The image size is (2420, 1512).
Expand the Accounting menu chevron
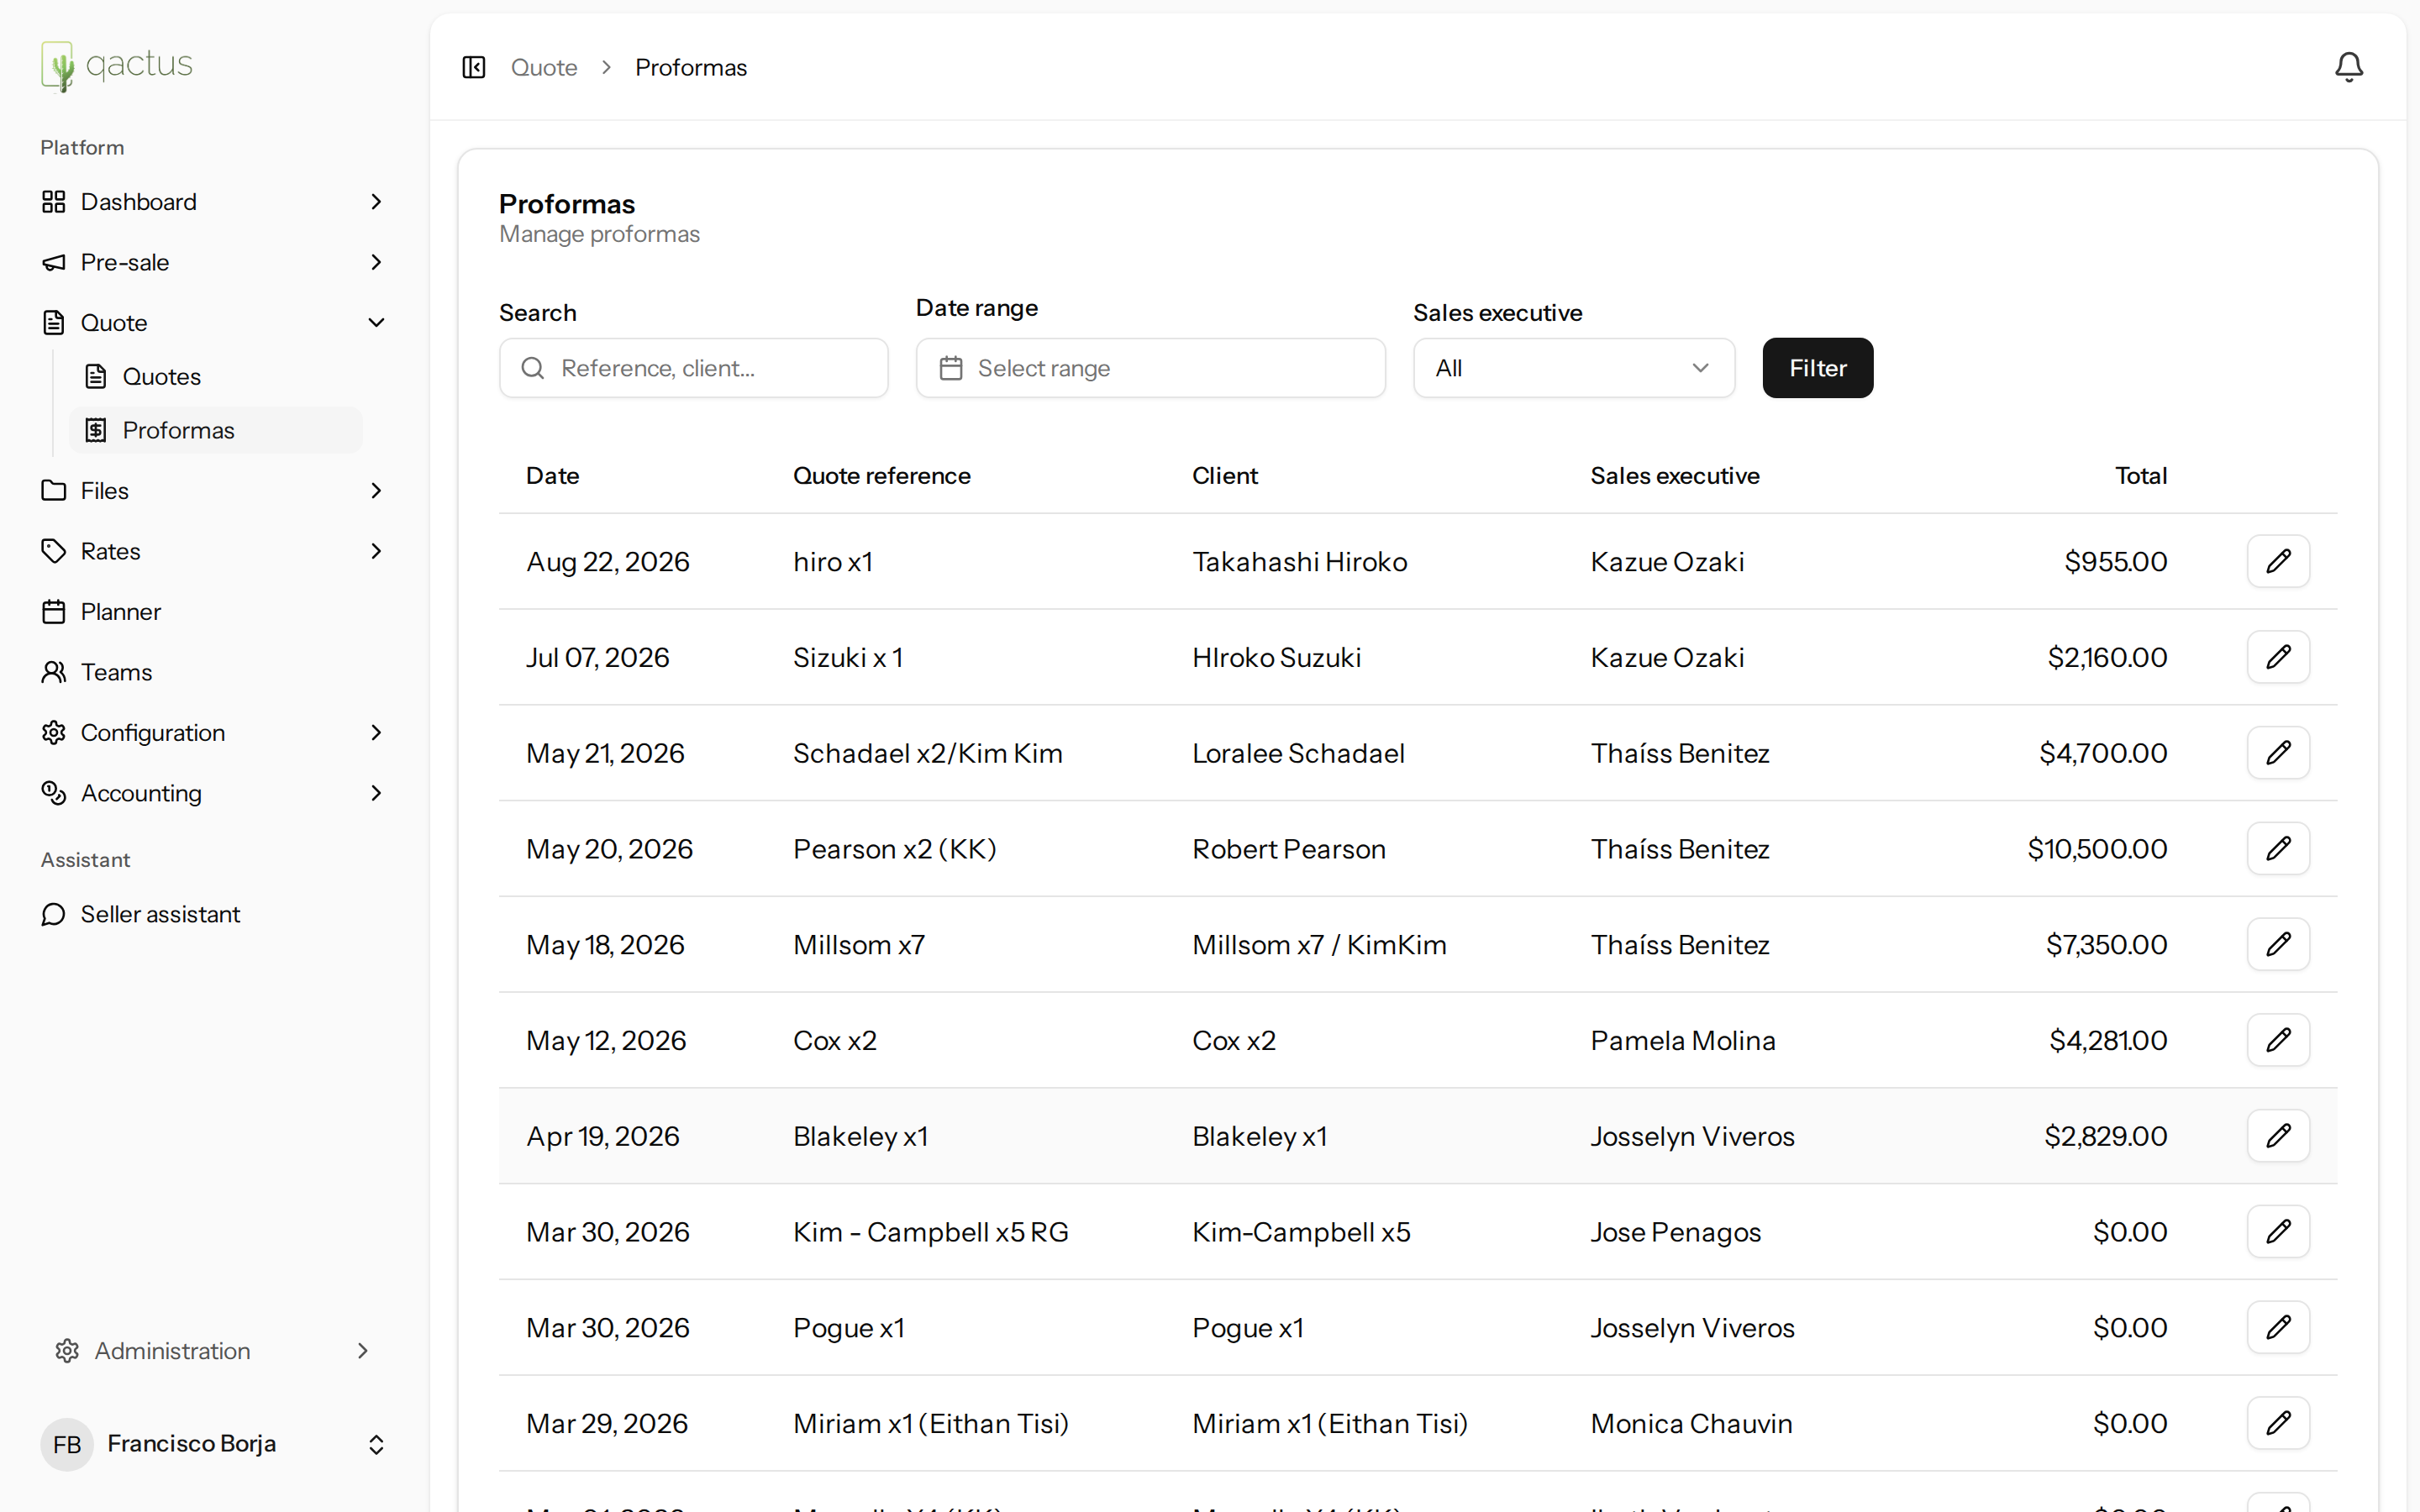coord(376,793)
